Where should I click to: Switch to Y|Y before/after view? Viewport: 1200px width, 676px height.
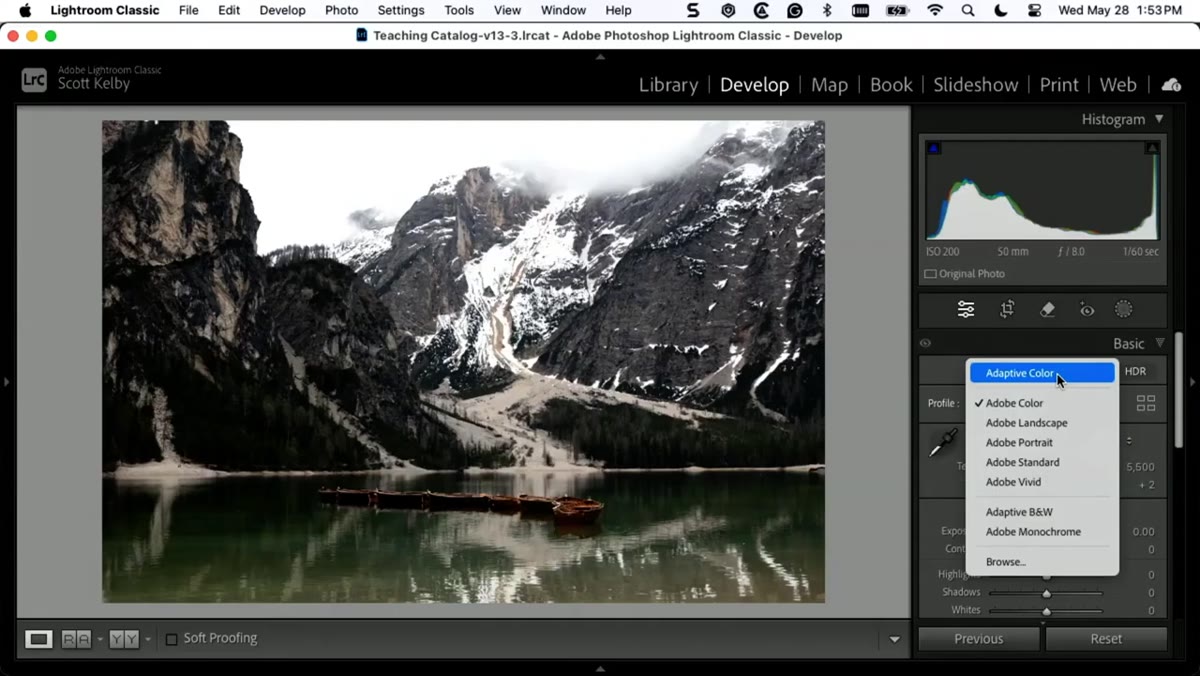[124, 639]
